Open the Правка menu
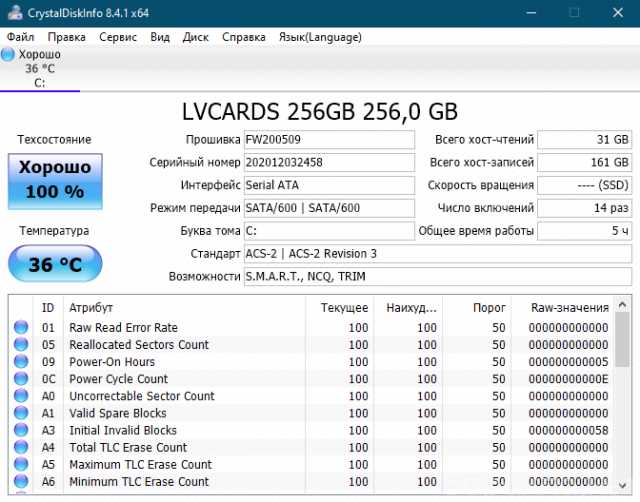 [67, 37]
